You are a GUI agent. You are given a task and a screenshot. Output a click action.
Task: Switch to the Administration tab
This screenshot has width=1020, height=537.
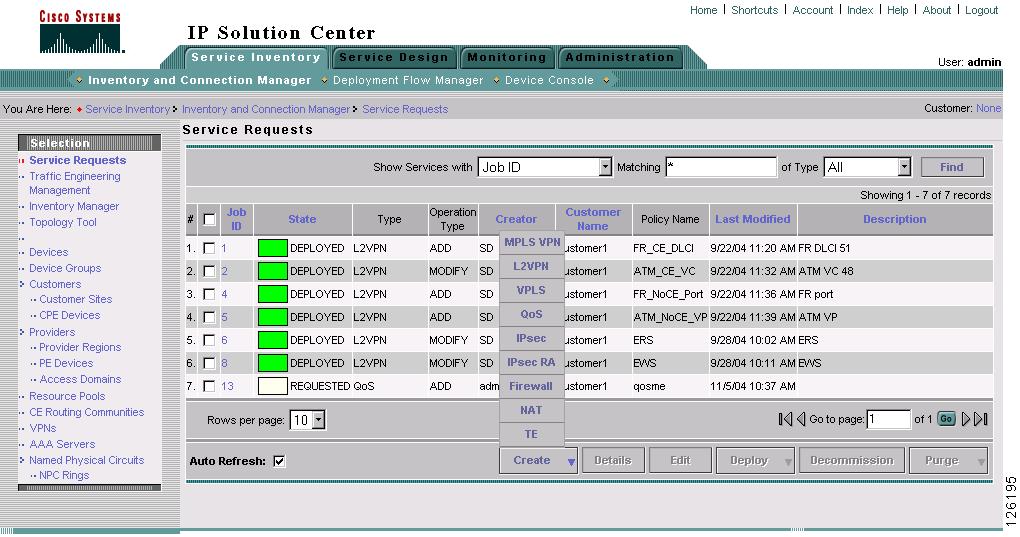(620, 57)
